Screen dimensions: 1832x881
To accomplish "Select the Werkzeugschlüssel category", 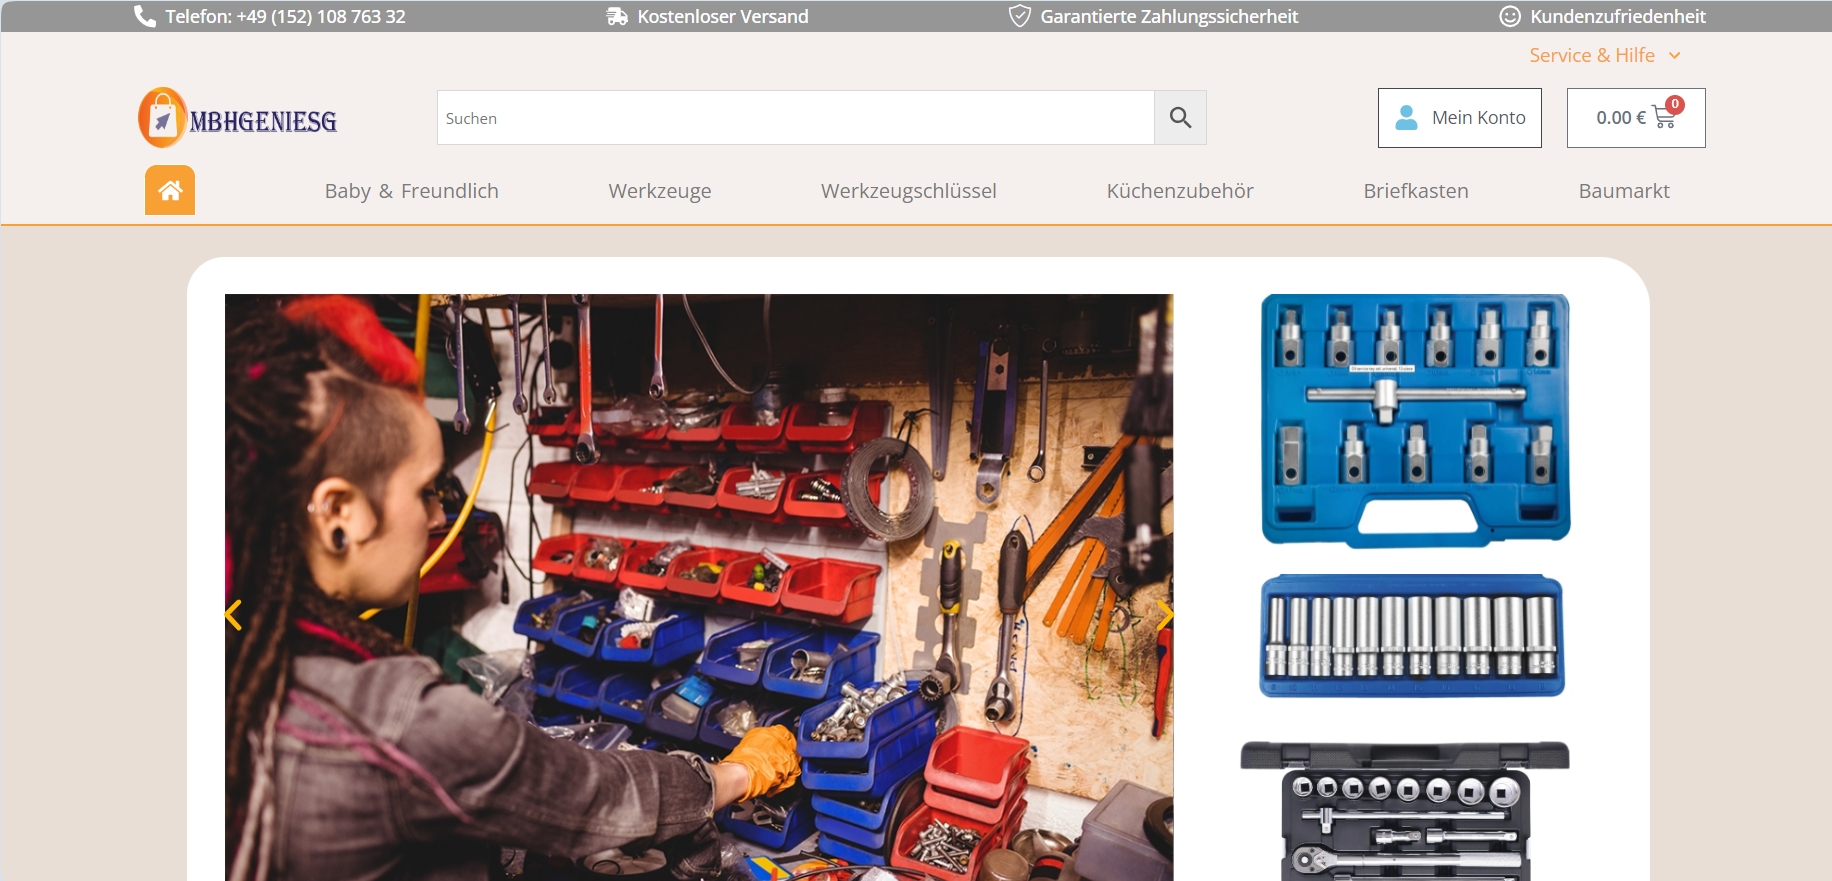I will 908,191.
